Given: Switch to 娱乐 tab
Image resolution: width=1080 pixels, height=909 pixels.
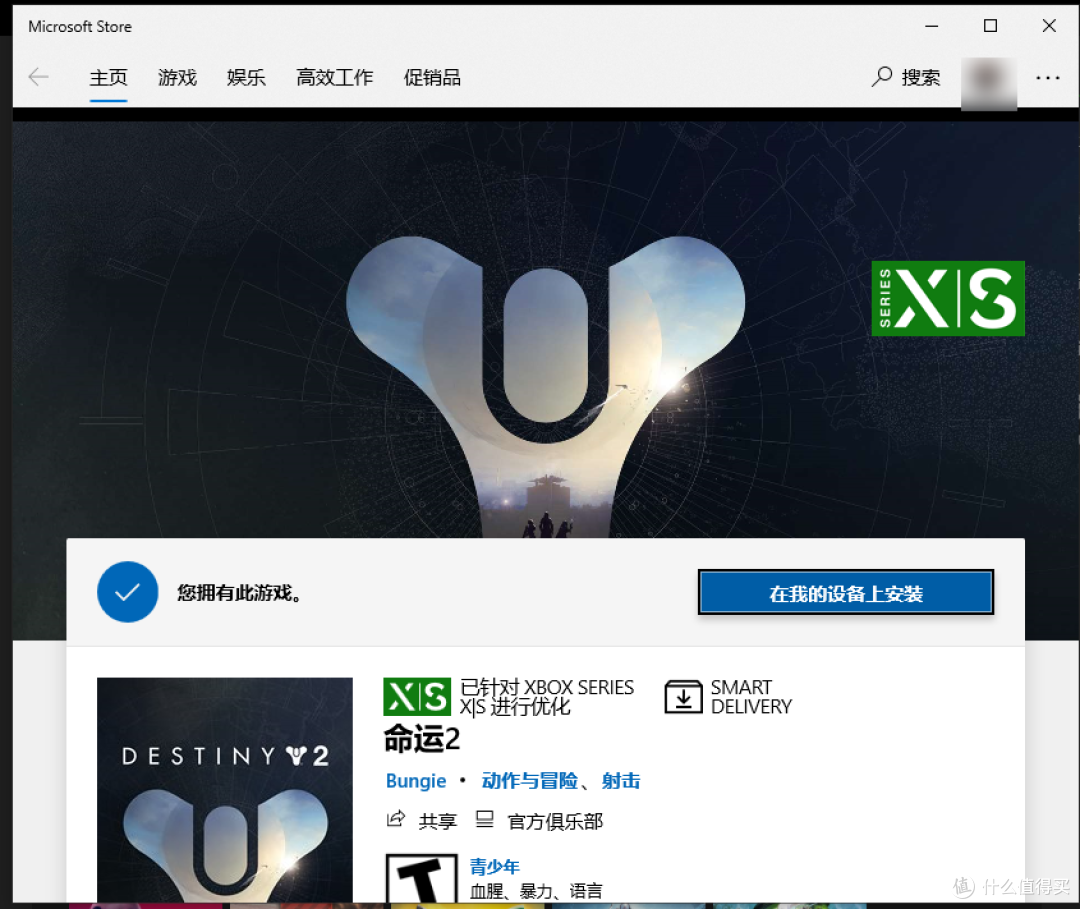Looking at the screenshot, I should click(x=246, y=77).
